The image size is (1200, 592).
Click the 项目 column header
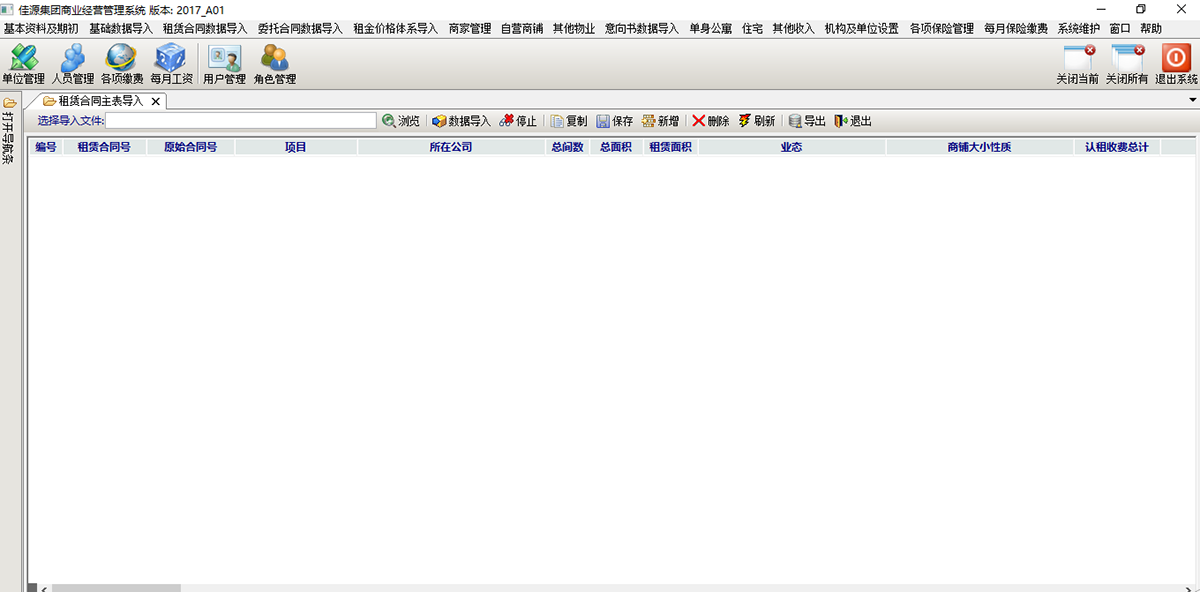pos(296,147)
